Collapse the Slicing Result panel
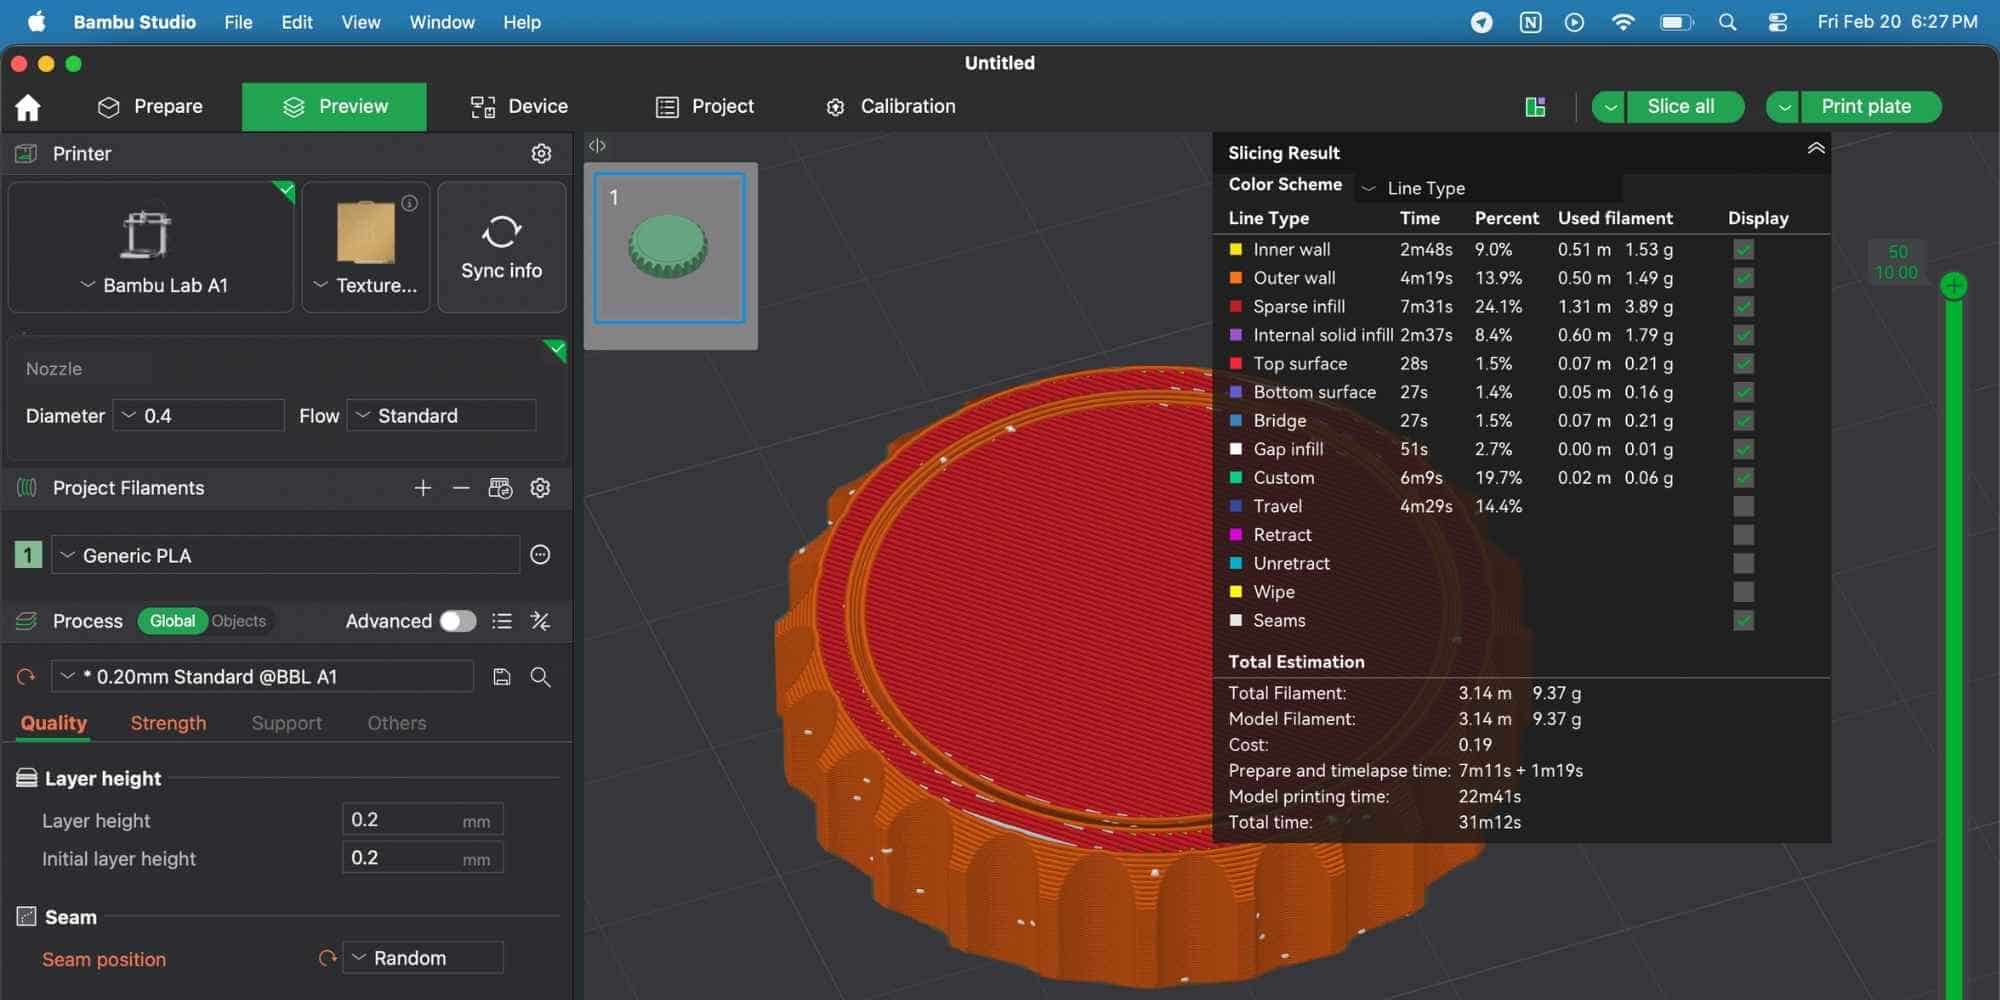The width and height of the screenshot is (2000, 1000). pos(1816,149)
